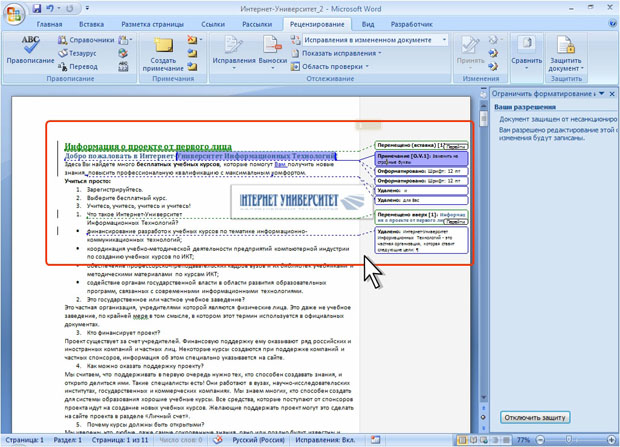Open the Разметка страницы tab
Image resolution: width=620 pixels, height=447 pixels.
(x=152, y=24)
